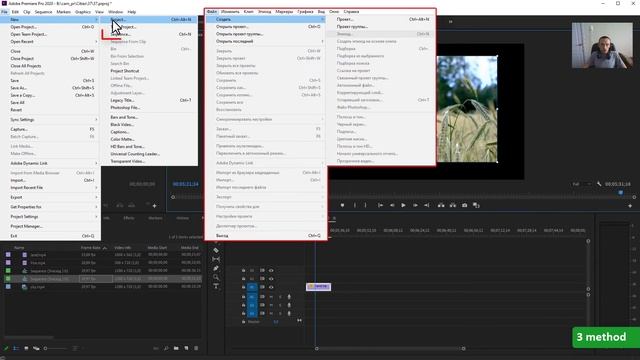Step forward one frame
Viewport: 640px width, 360px height.
coord(415,205)
